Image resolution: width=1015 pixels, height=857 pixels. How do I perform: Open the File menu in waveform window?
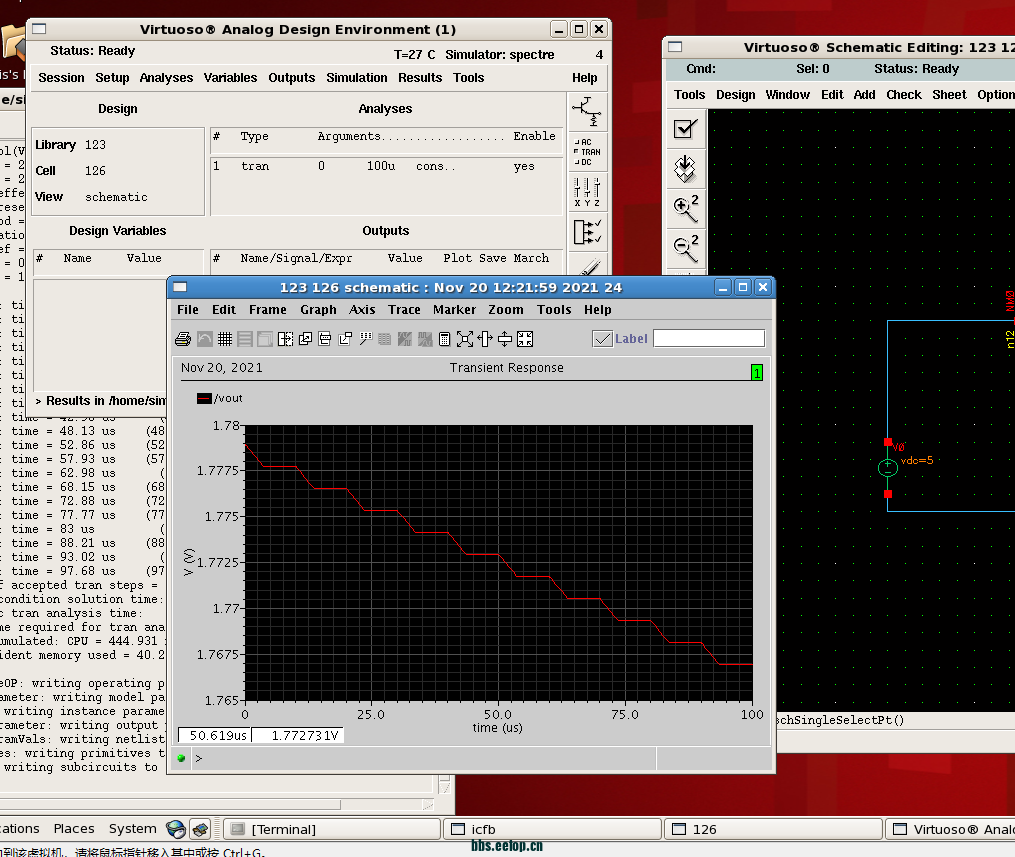tap(188, 310)
